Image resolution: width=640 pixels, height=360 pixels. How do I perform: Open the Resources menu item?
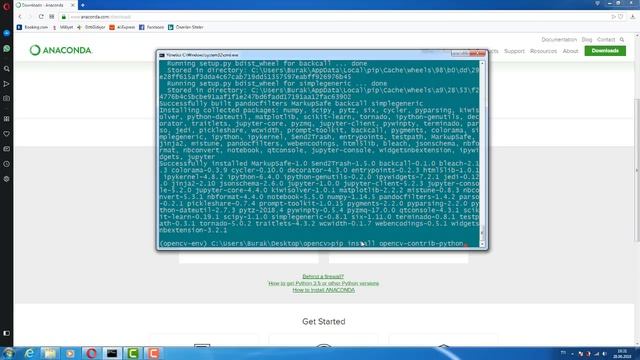(543, 51)
